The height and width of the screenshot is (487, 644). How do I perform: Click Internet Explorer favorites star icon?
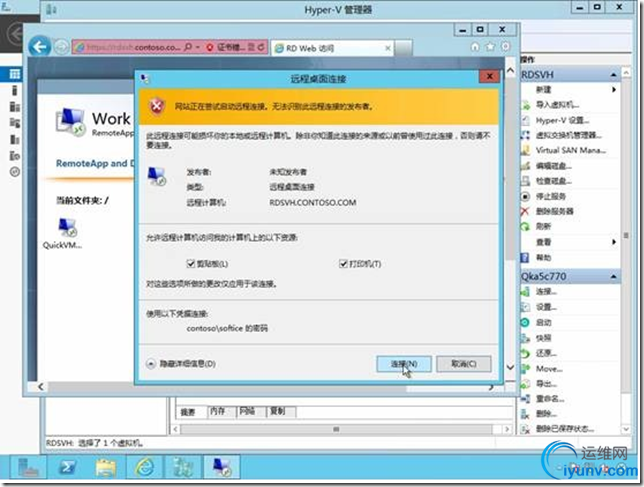pos(490,47)
